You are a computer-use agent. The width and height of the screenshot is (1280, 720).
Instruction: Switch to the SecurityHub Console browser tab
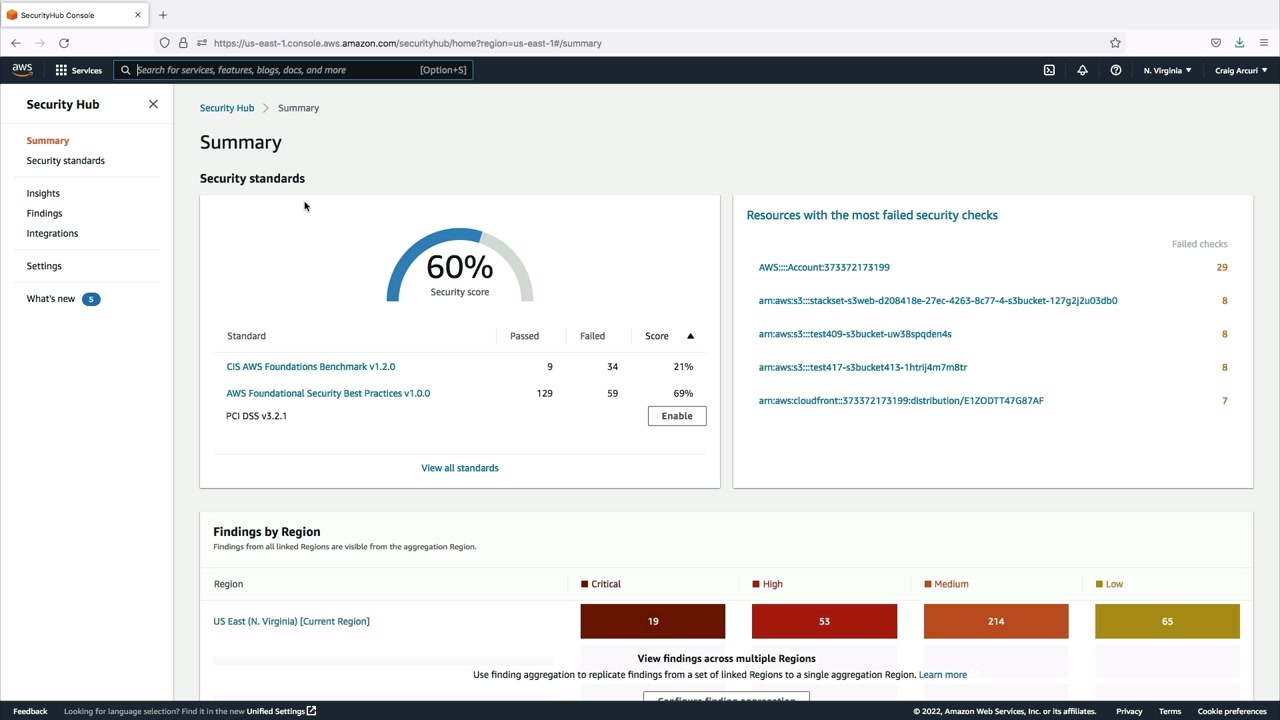click(x=75, y=15)
